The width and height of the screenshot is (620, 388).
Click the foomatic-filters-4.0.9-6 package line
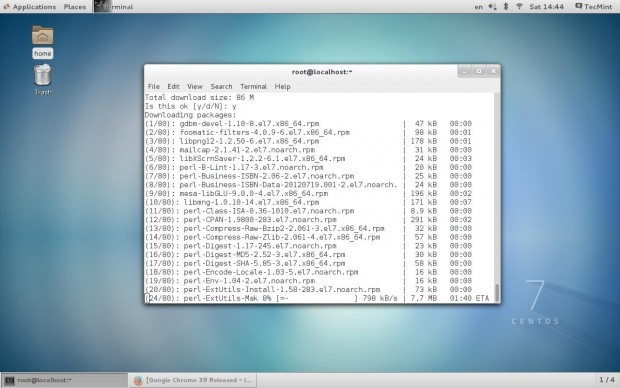[308, 132]
